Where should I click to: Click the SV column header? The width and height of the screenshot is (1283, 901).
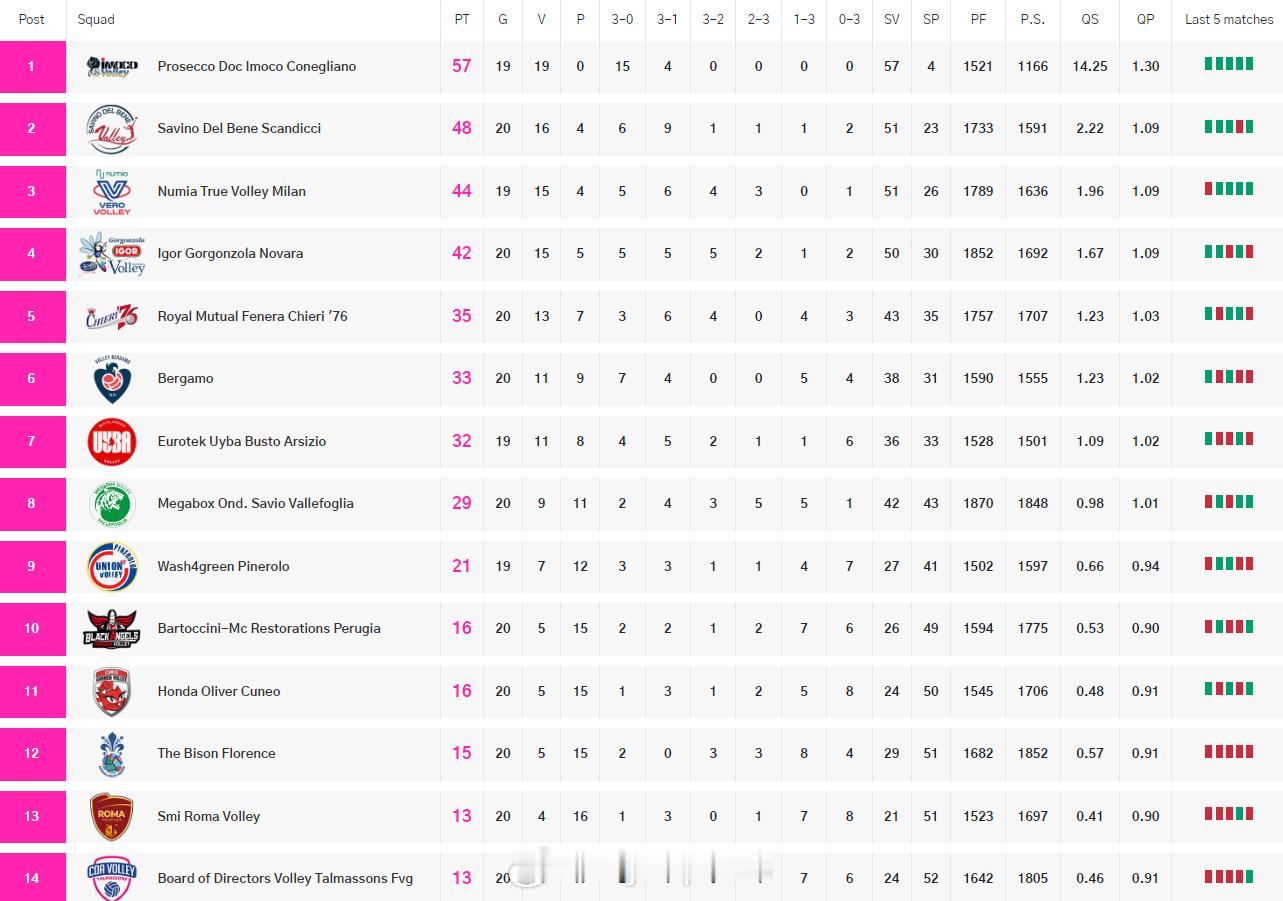click(x=891, y=19)
